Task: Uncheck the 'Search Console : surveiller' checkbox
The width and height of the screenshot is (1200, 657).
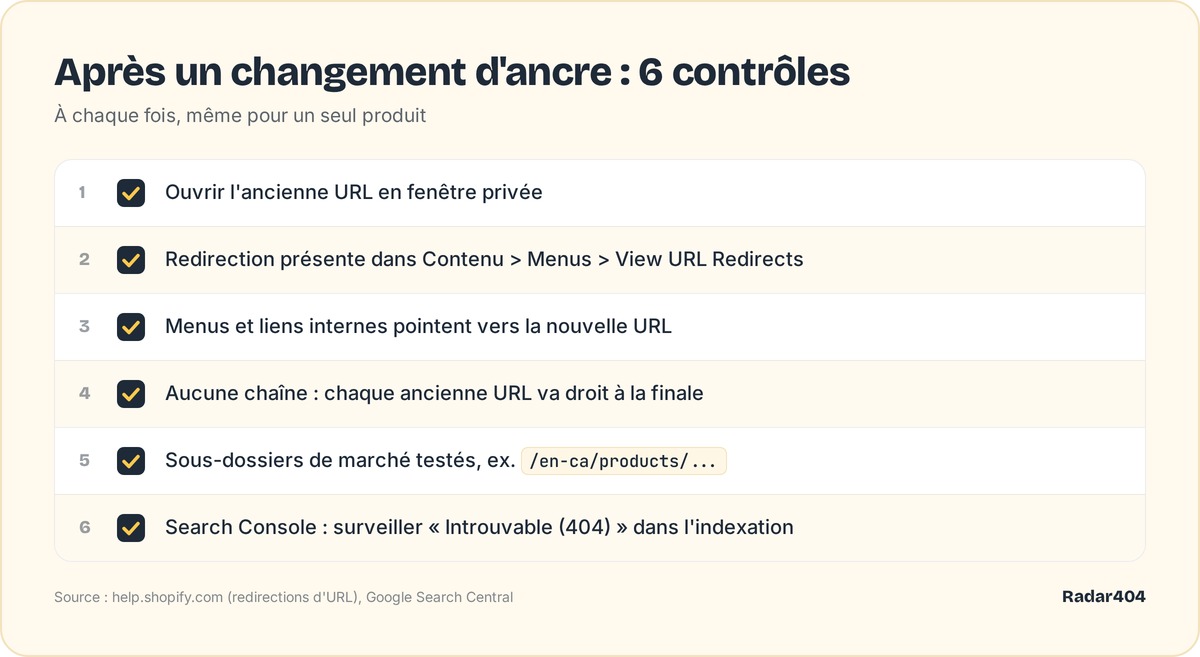Action: pos(131,528)
